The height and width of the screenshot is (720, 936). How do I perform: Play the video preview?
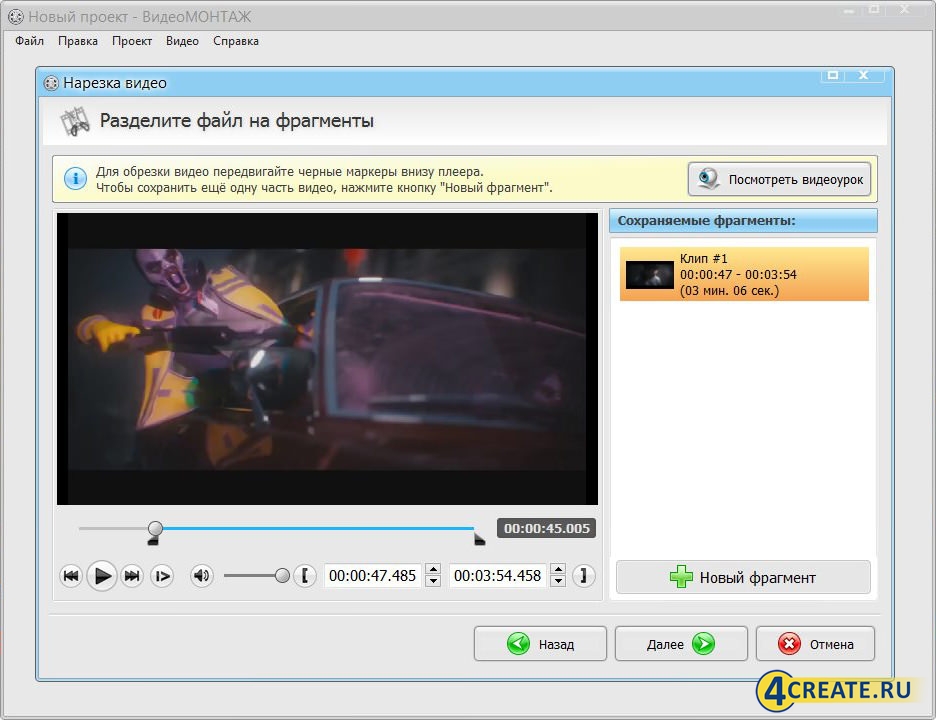pos(101,576)
